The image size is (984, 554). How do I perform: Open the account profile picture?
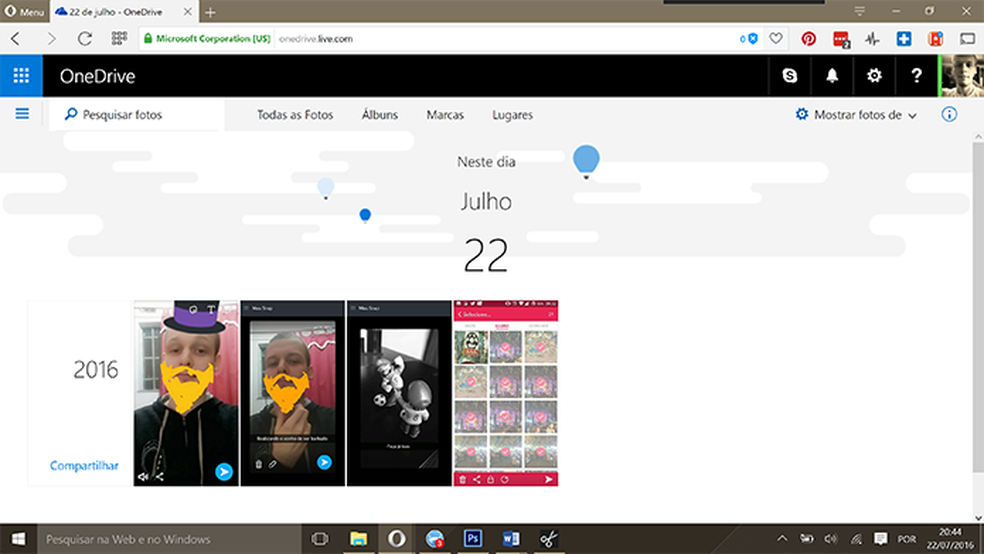tap(961, 76)
